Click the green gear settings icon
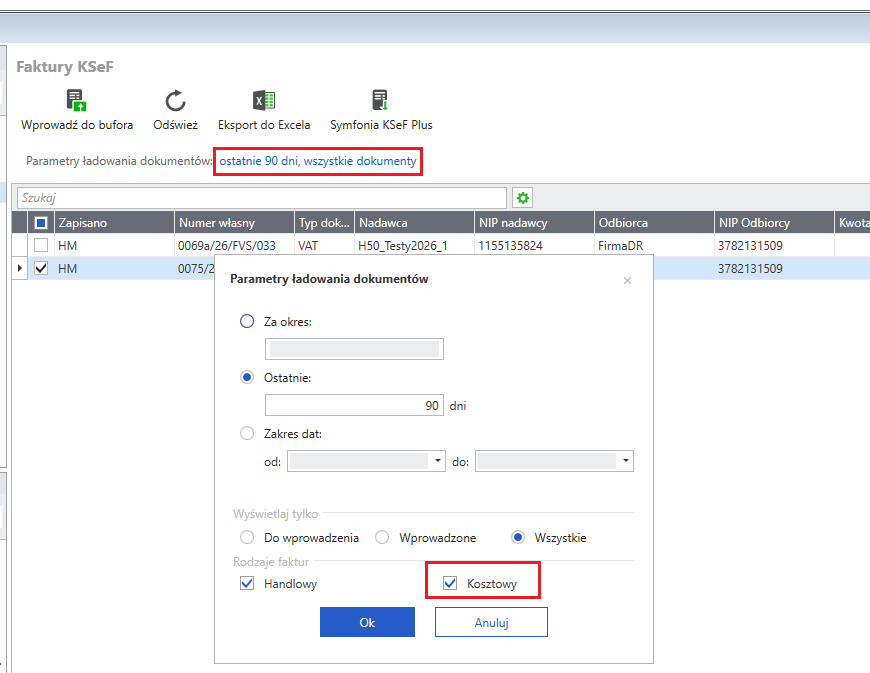Image resolution: width=870 pixels, height=673 pixels. tap(522, 198)
